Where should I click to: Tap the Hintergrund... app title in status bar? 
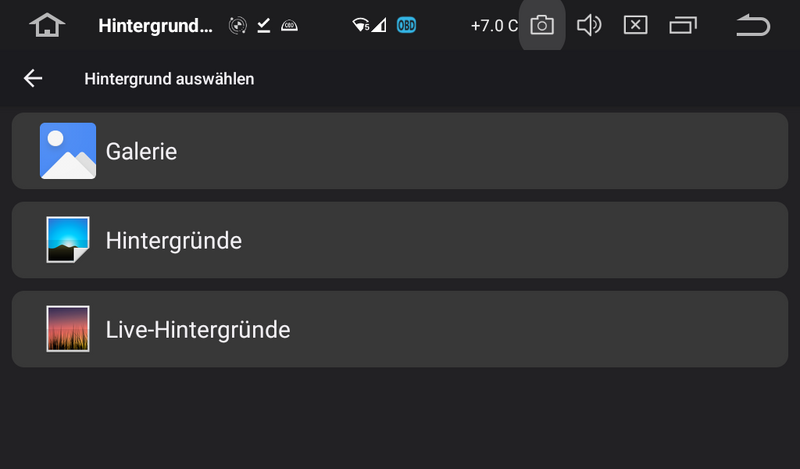coord(155,26)
